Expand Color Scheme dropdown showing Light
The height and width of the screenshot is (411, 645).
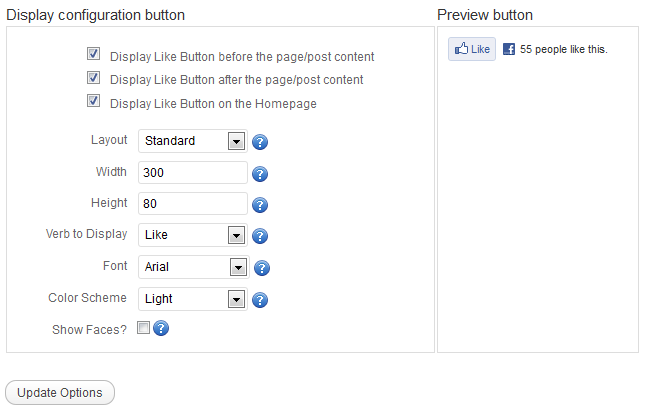coord(193,299)
